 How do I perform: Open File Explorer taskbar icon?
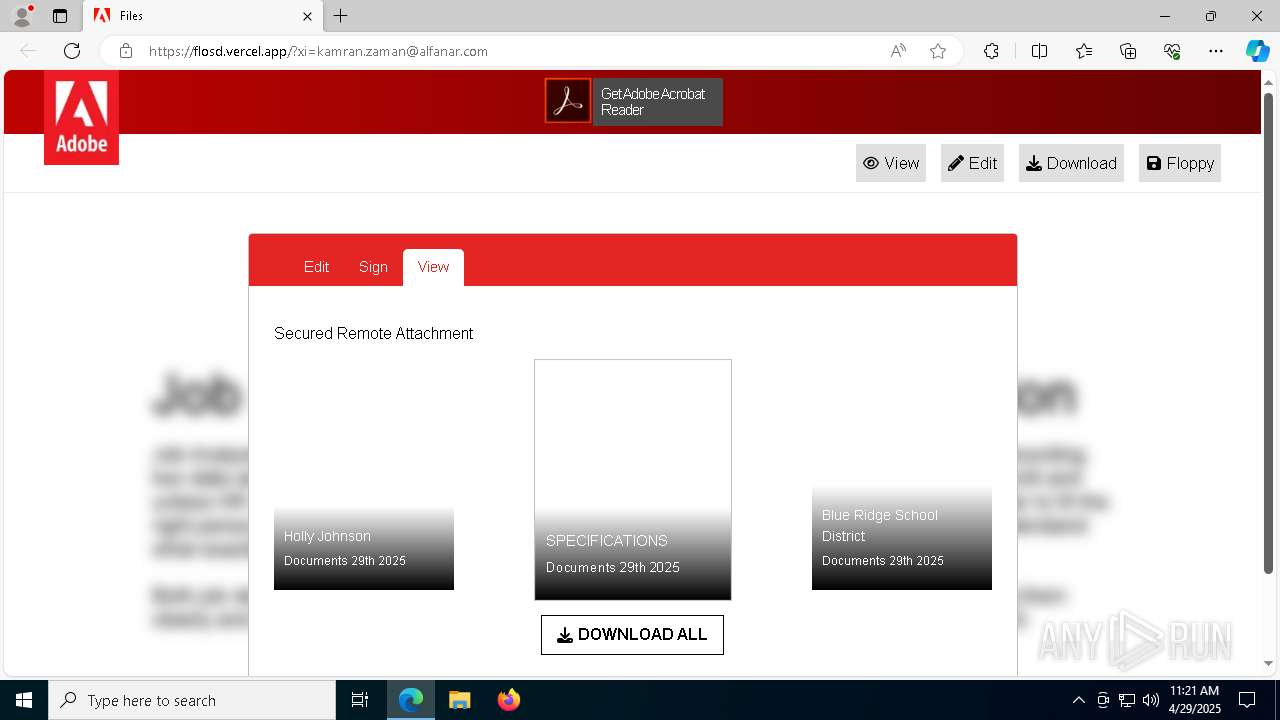(460, 700)
